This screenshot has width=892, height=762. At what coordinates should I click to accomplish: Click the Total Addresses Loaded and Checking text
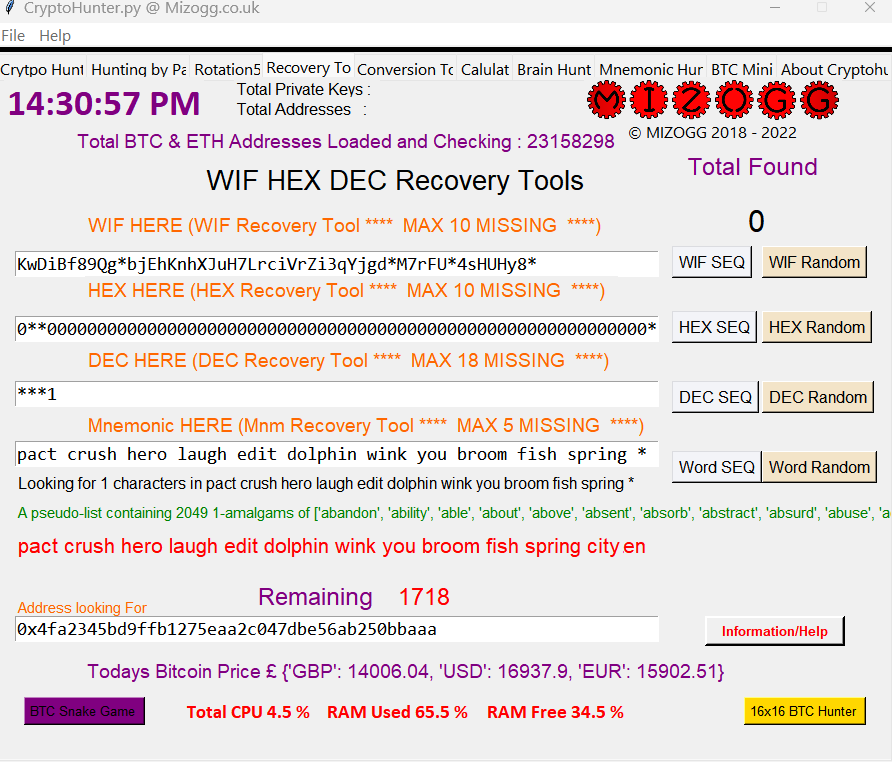pyautogui.click(x=346, y=141)
